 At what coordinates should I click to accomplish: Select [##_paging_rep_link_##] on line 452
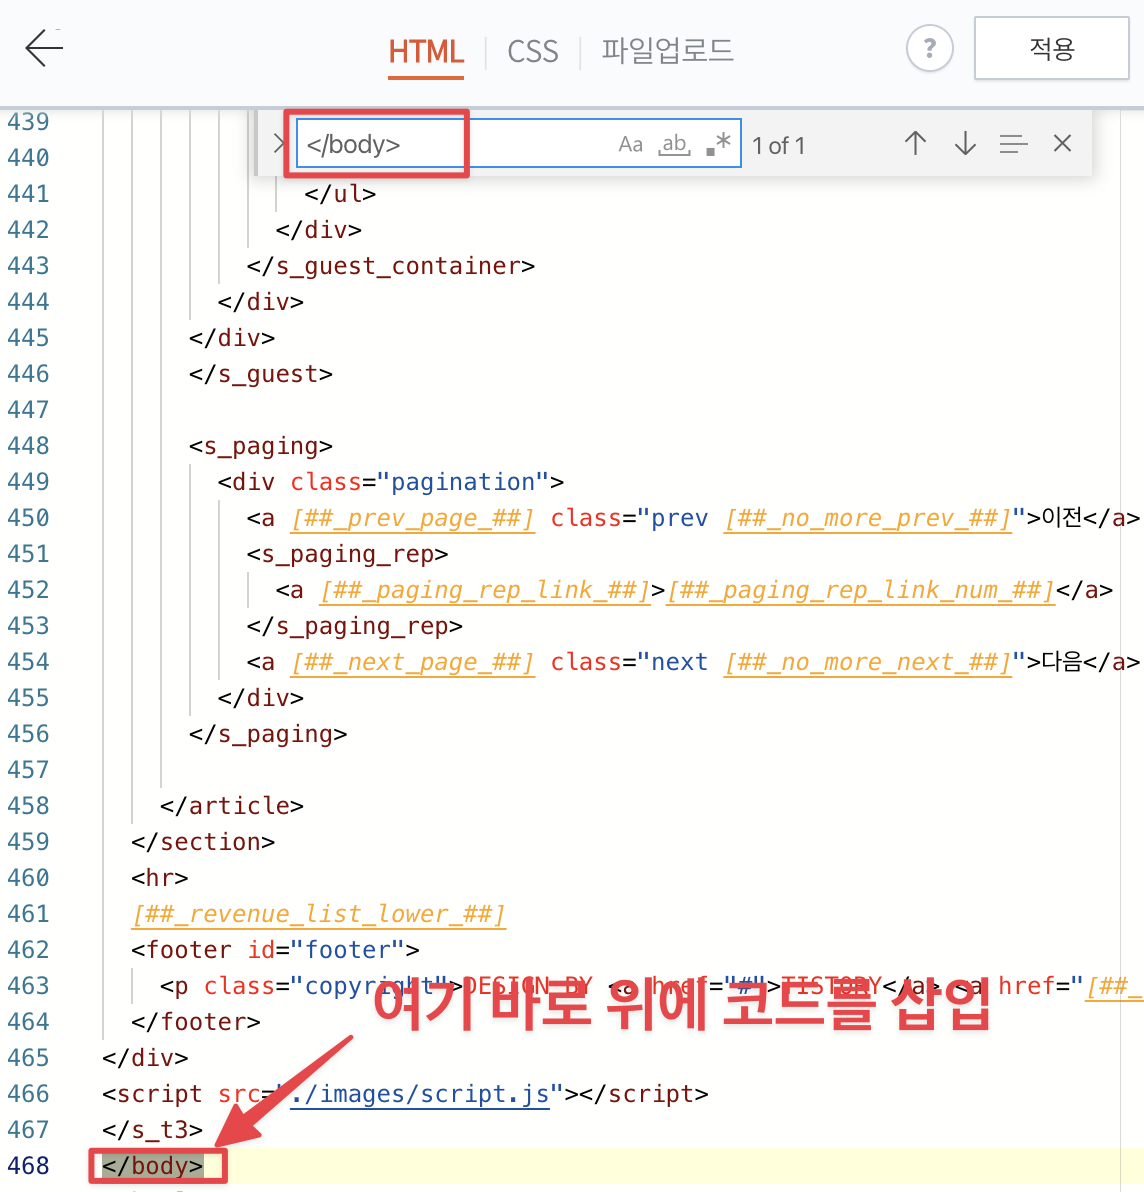click(485, 591)
